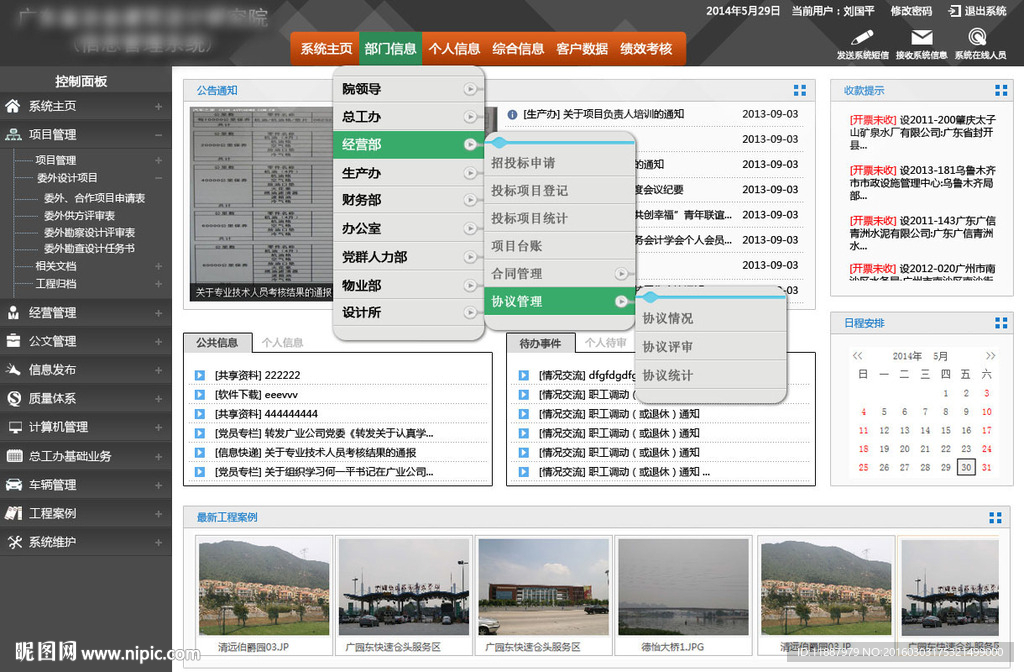Go to next month in calendar

click(x=990, y=356)
